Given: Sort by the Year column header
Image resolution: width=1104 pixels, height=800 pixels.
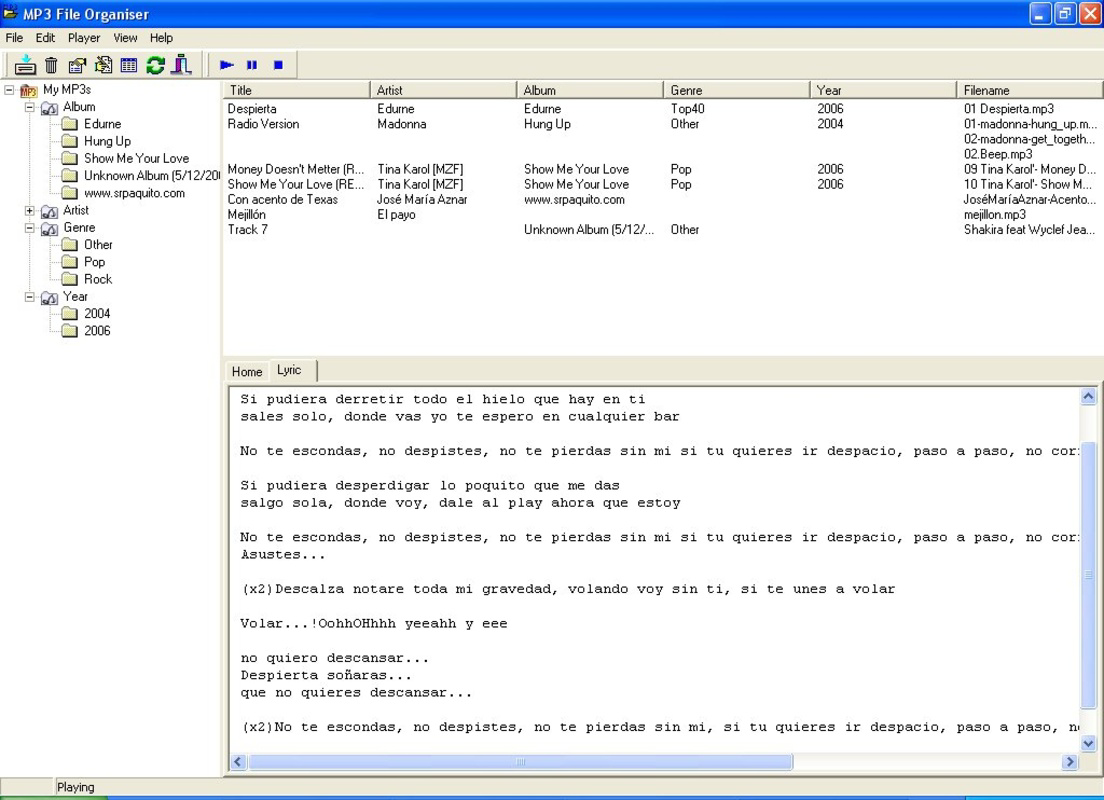Looking at the screenshot, I should point(883,90).
